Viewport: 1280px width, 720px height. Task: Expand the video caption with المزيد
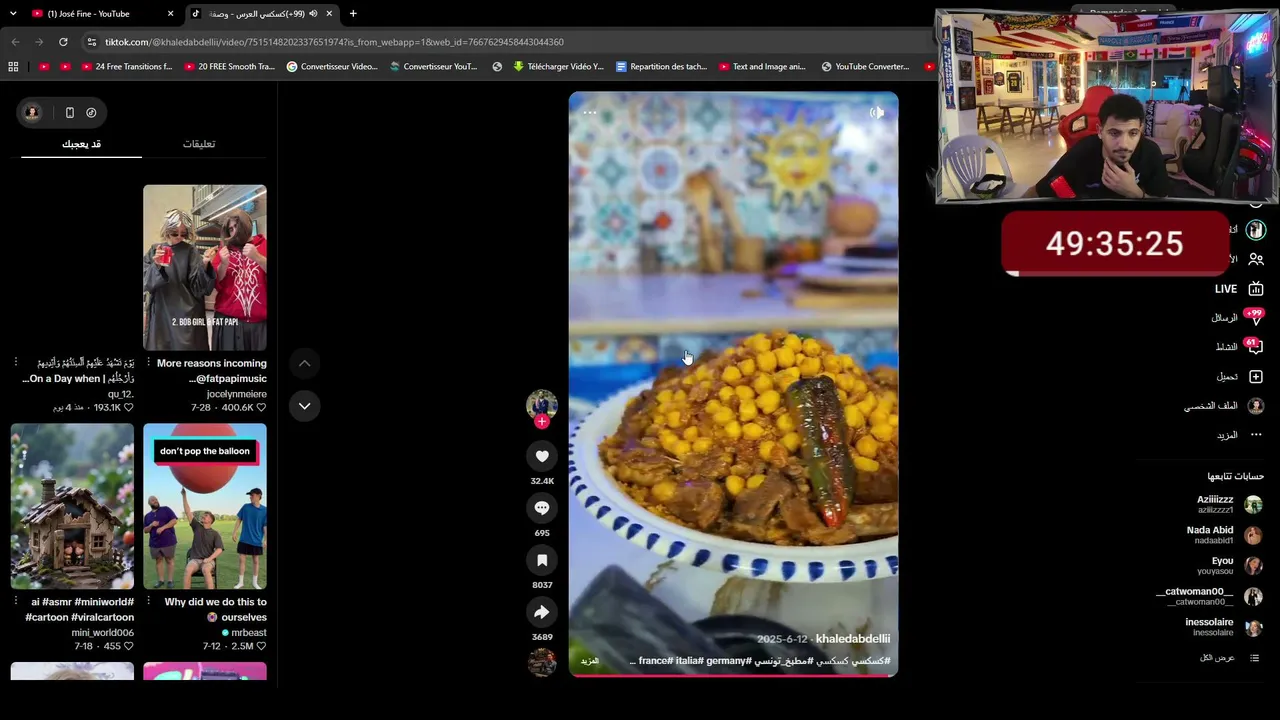click(x=590, y=661)
